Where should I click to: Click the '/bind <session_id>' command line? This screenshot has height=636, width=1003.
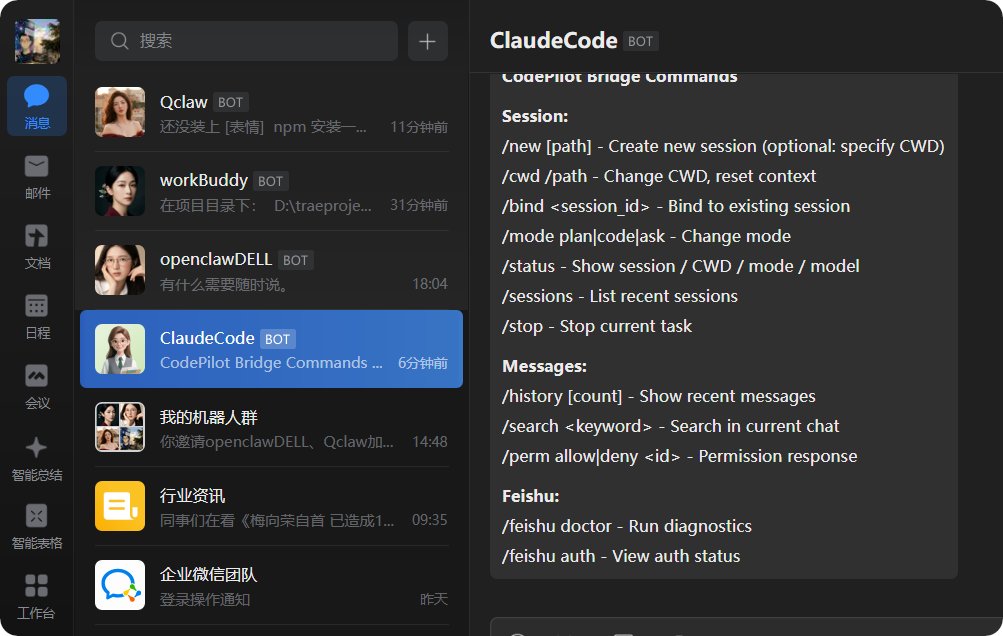[x=676, y=206]
